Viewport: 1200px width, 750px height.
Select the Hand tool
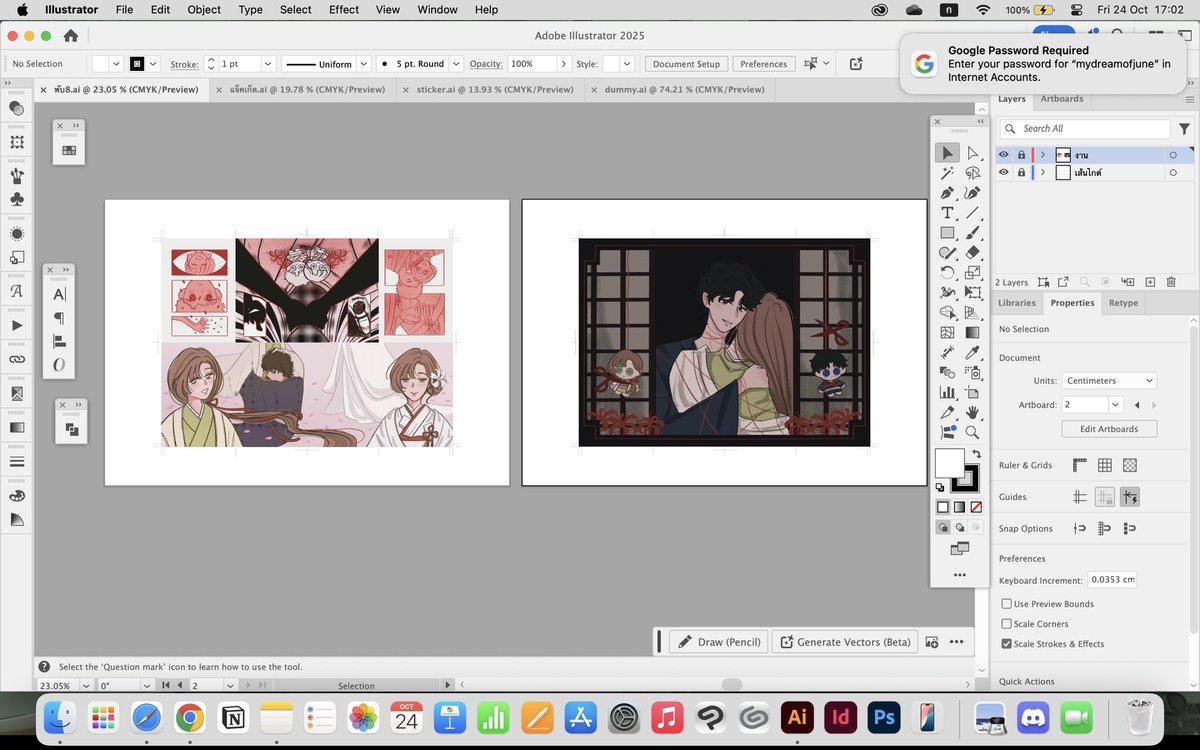(972, 413)
